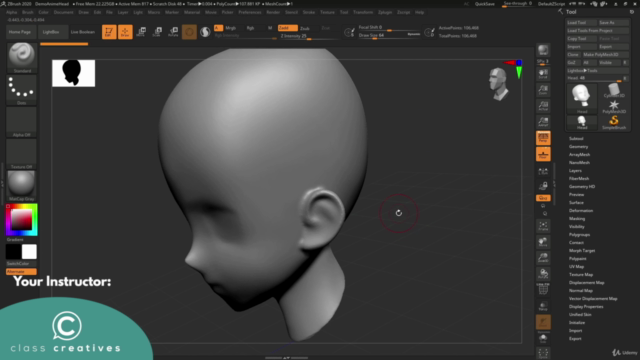Viewport: 640px width, 360px height.
Task: Pick the Rotate transform icon
Action: point(173,32)
